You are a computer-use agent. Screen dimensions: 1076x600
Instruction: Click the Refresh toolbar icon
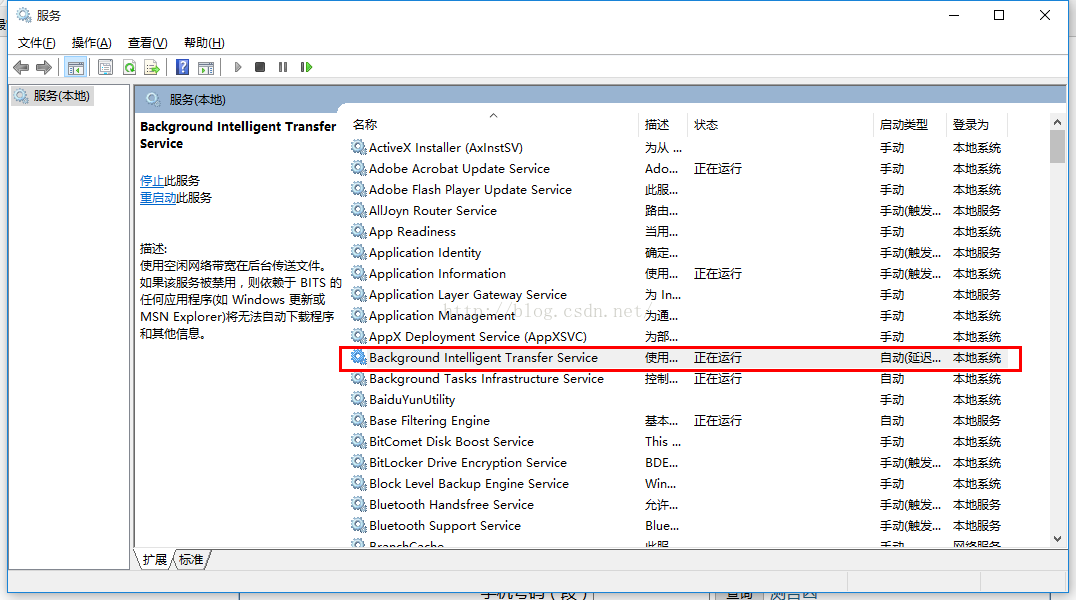[x=129, y=67]
